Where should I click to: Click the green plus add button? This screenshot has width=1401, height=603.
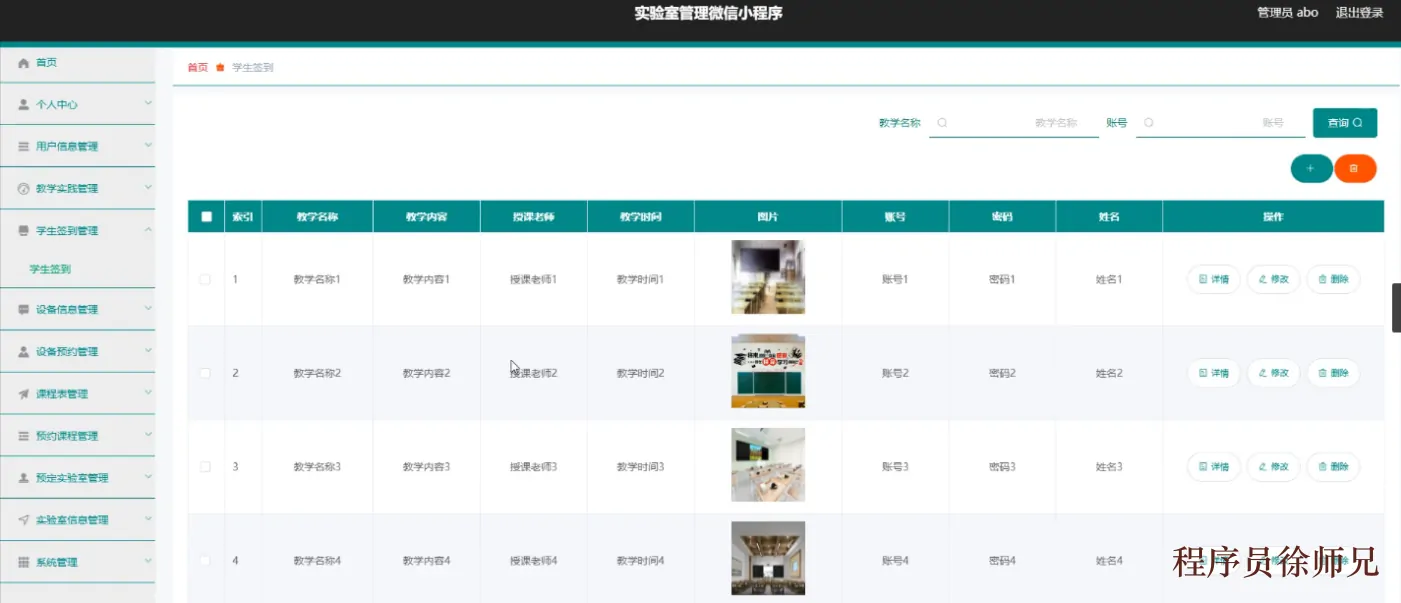click(x=1311, y=169)
